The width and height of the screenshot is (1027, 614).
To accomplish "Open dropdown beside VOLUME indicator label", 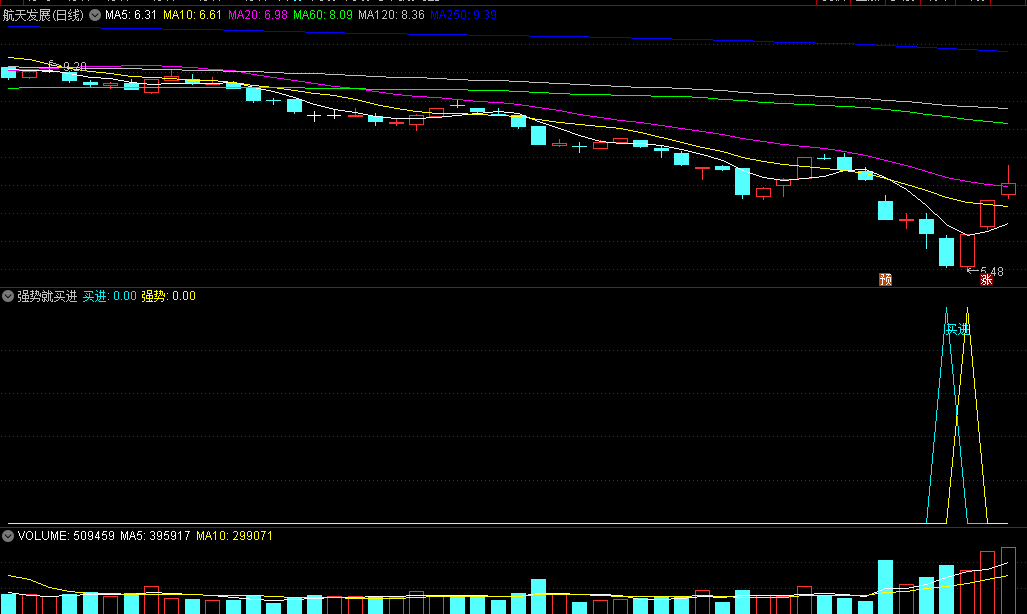I will click(8, 536).
